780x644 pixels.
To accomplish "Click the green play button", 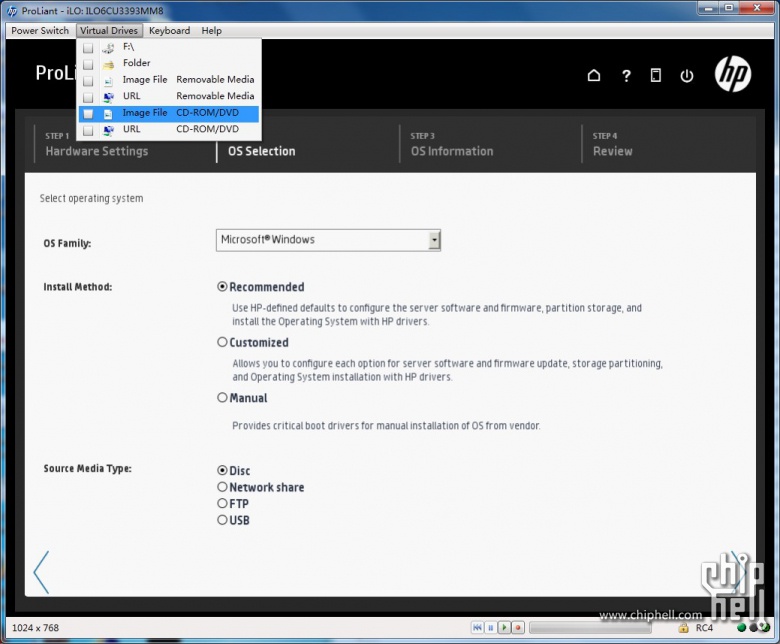I will point(504,628).
